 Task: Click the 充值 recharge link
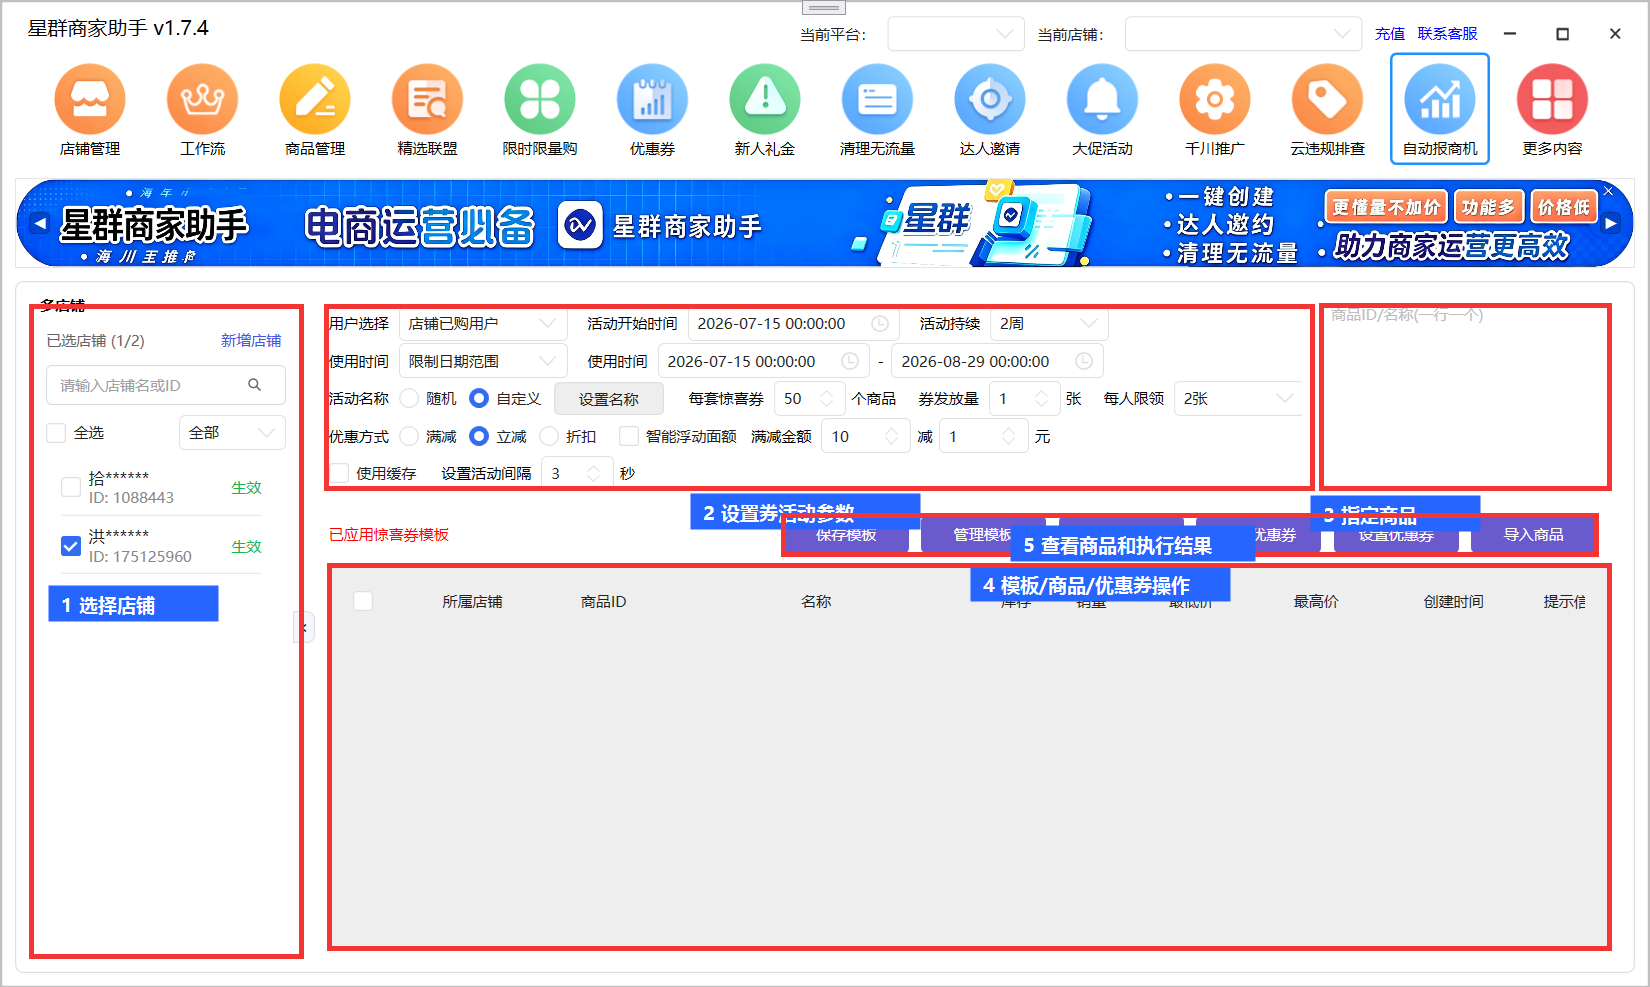click(1390, 34)
